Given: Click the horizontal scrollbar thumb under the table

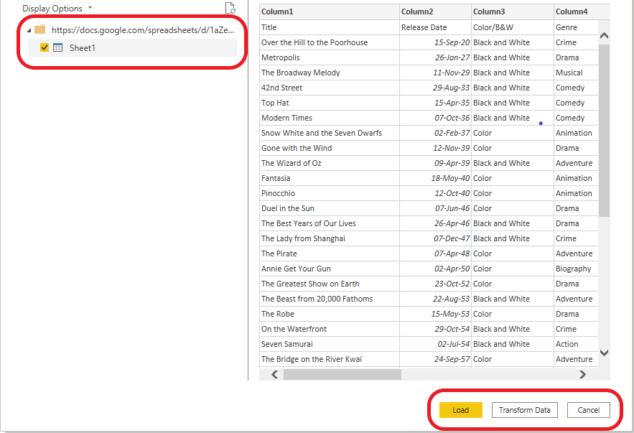Looking at the screenshot, I should (342, 374).
